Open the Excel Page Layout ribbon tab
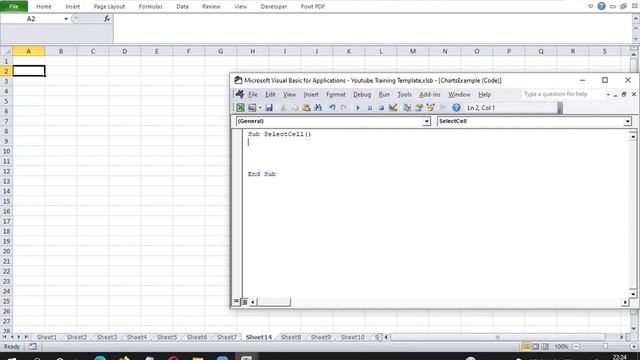640x360 pixels. click(109, 7)
